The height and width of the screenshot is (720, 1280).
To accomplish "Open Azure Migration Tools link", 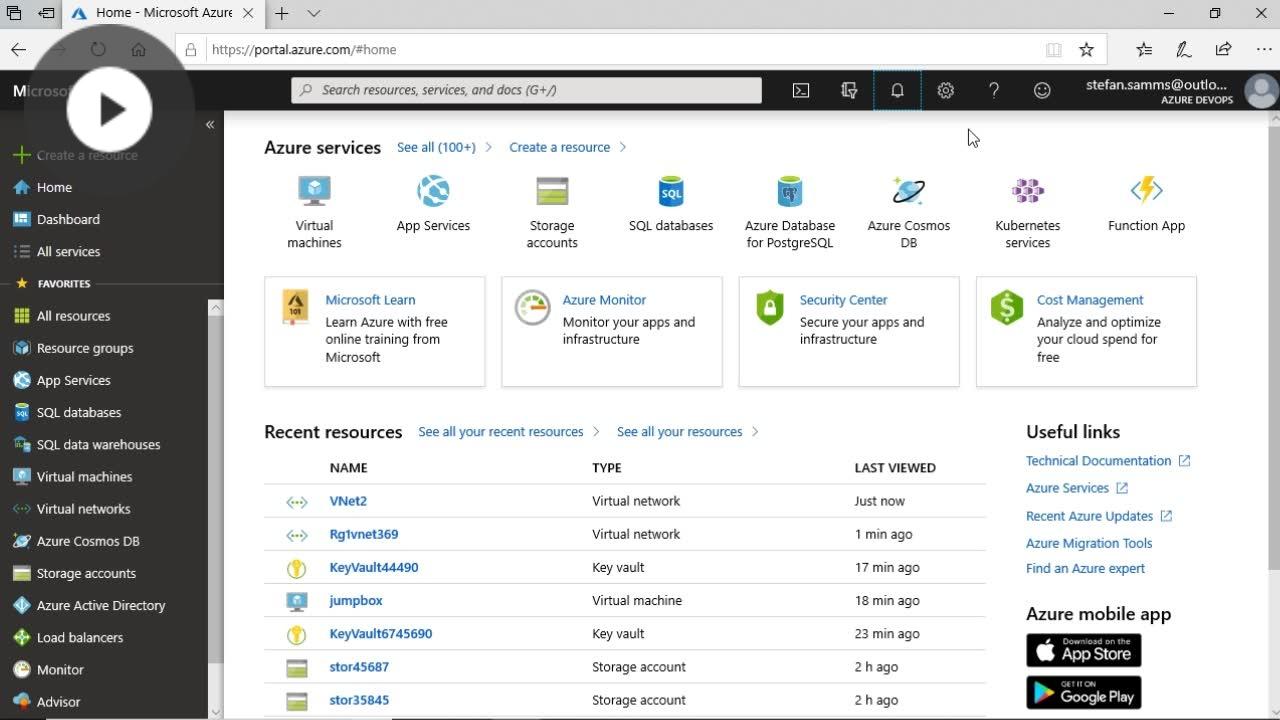I will click(1089, 543).
